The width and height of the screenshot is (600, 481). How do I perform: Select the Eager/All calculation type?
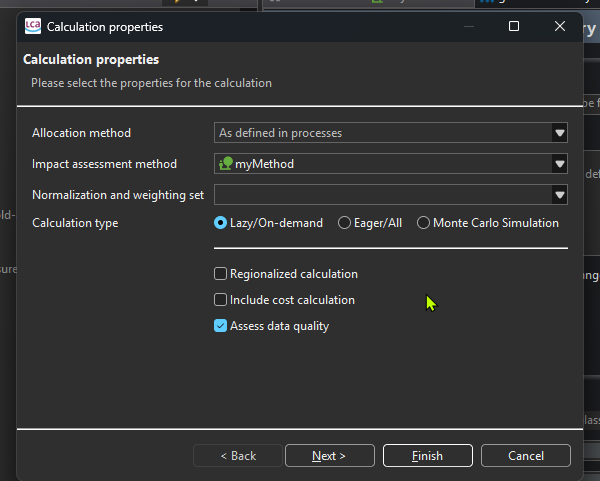tap(345, 223)
